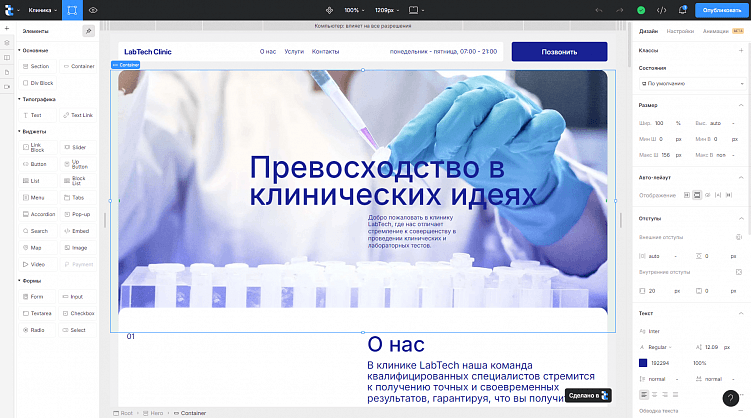
Task: Align text left
Action: point(644,395)
